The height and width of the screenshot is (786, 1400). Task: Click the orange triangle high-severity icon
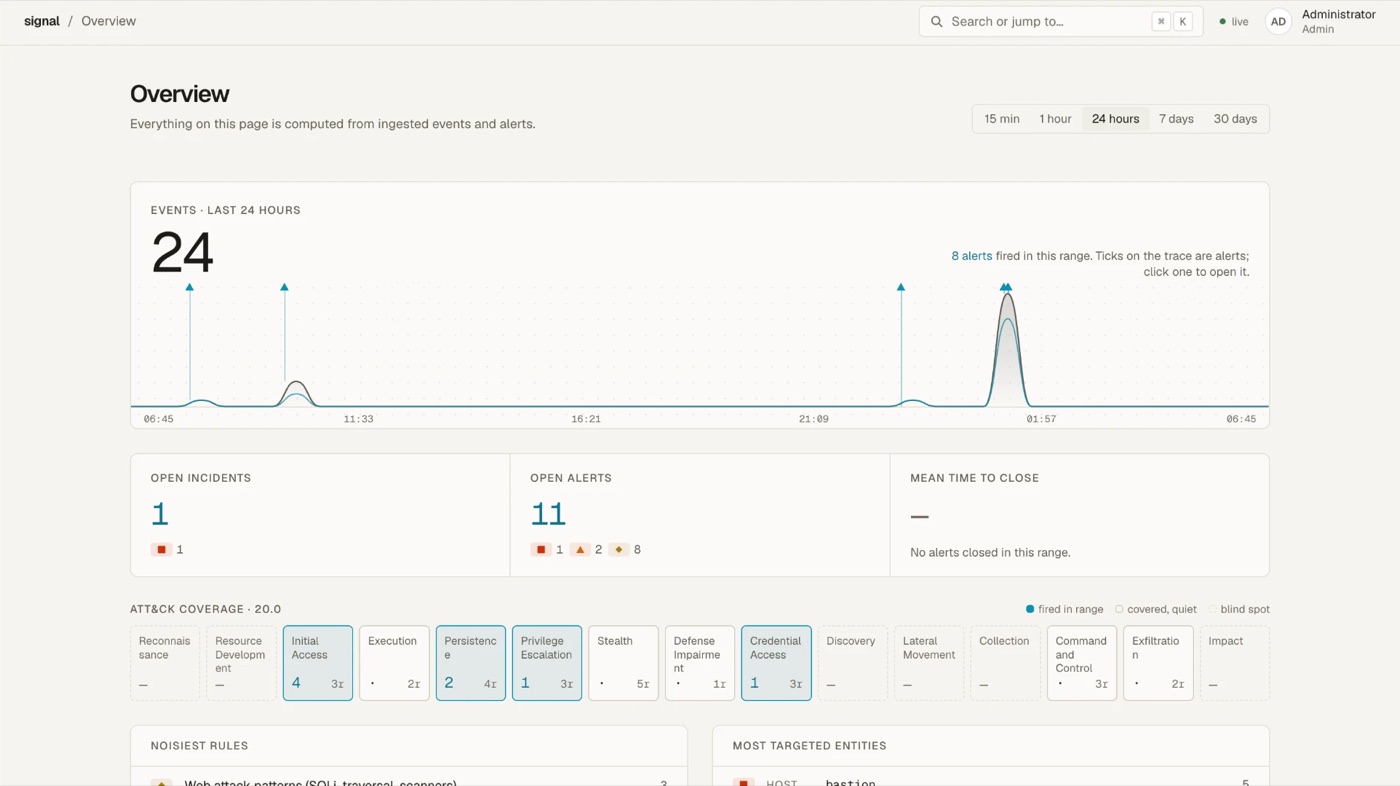[580, 549]
